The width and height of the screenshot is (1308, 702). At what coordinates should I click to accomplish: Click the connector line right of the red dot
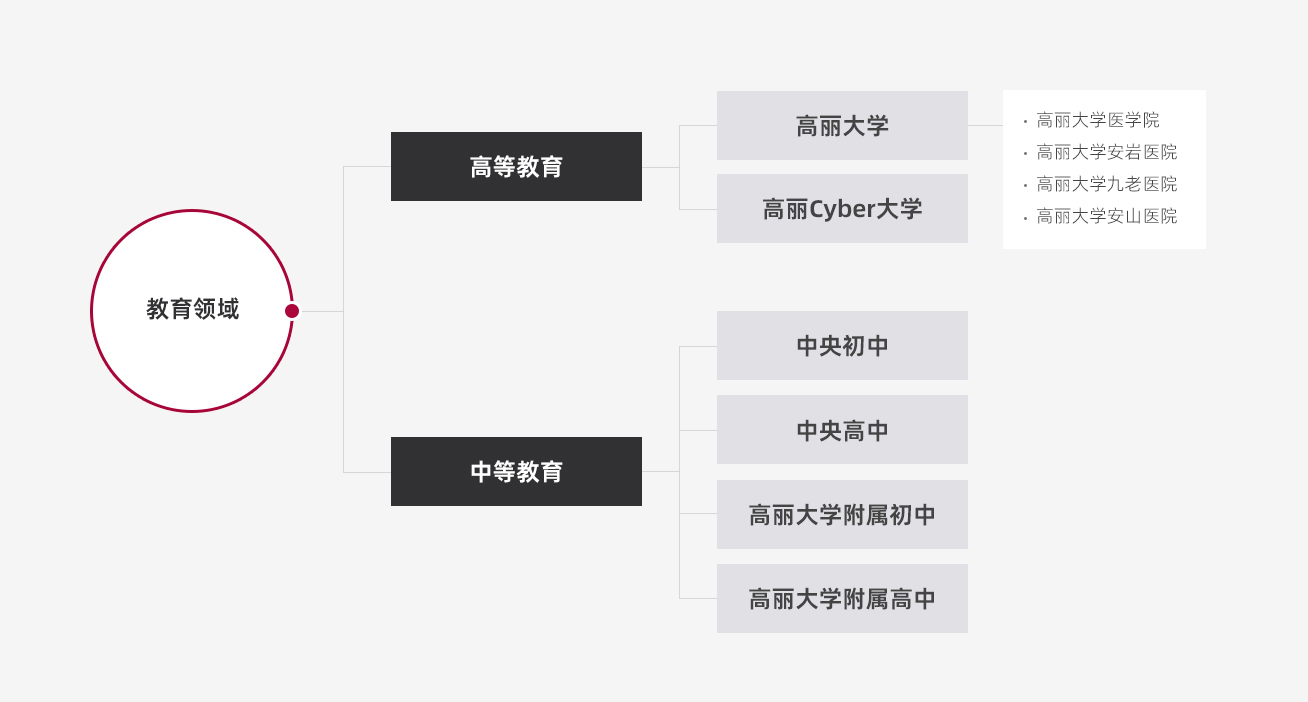322,311
